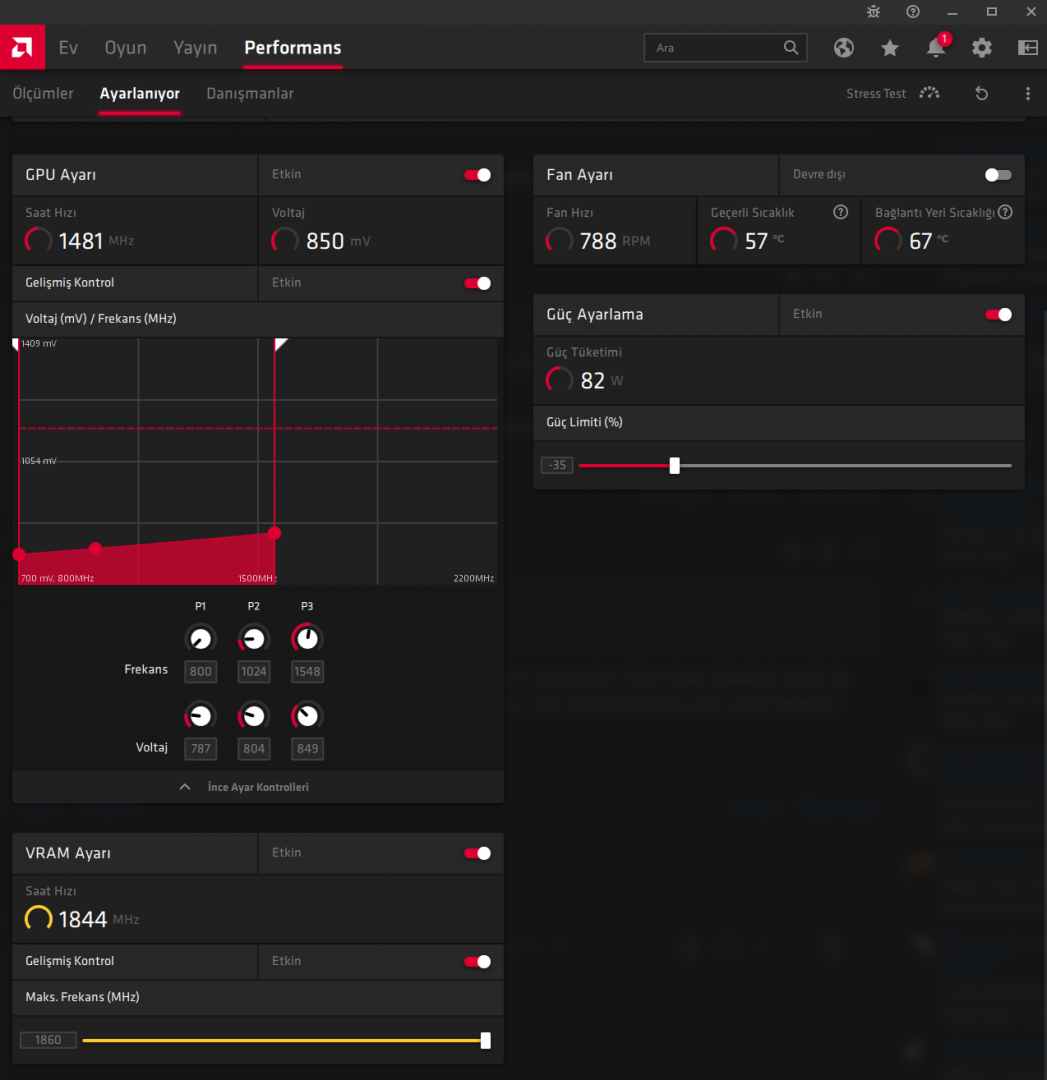The height and width of the screenshot is (1080, 1047).
Task: Click the P3 Voltaj dial knob
Action: 307,716
